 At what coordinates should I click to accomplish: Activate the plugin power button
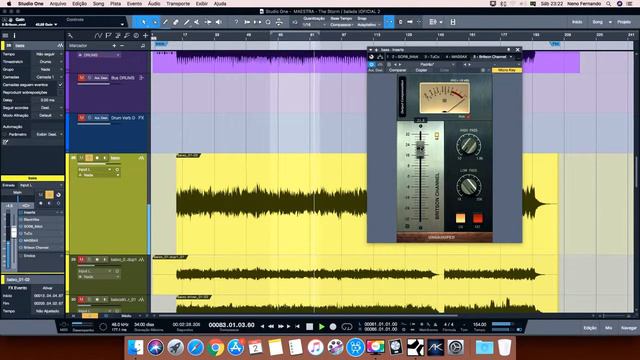[x=371, y=64]
